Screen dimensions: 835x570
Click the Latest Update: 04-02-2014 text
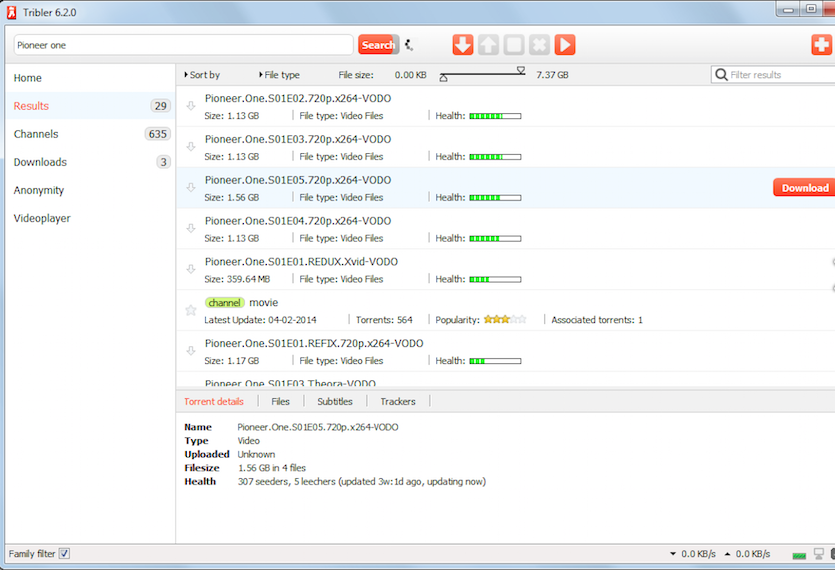[260, 320]
